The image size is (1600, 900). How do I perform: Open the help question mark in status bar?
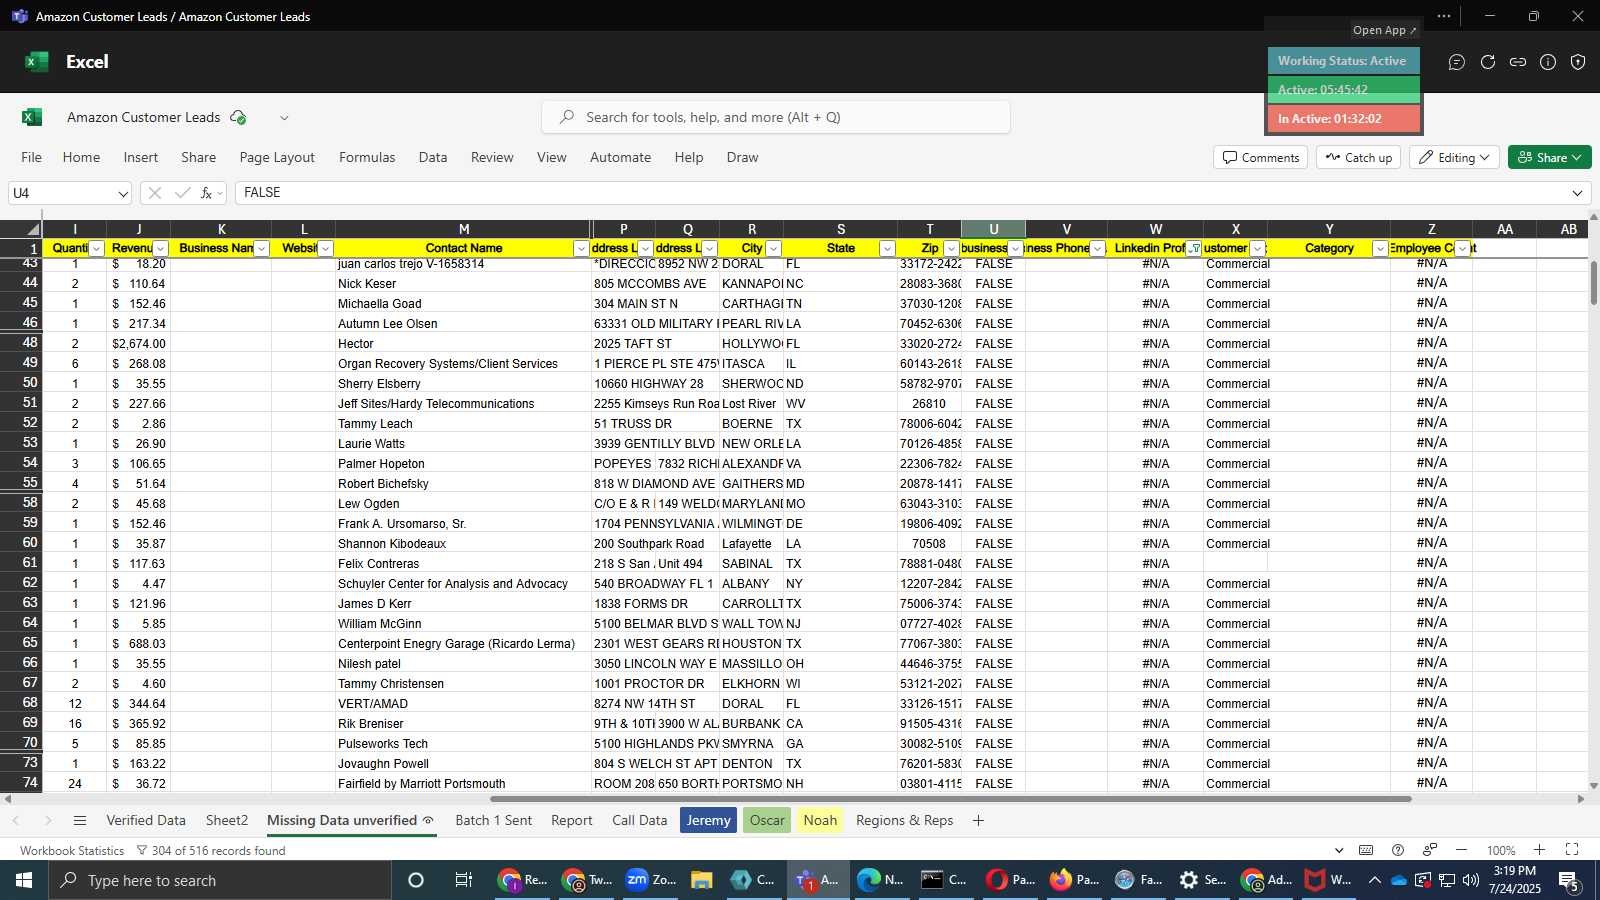pos(1398,850)
